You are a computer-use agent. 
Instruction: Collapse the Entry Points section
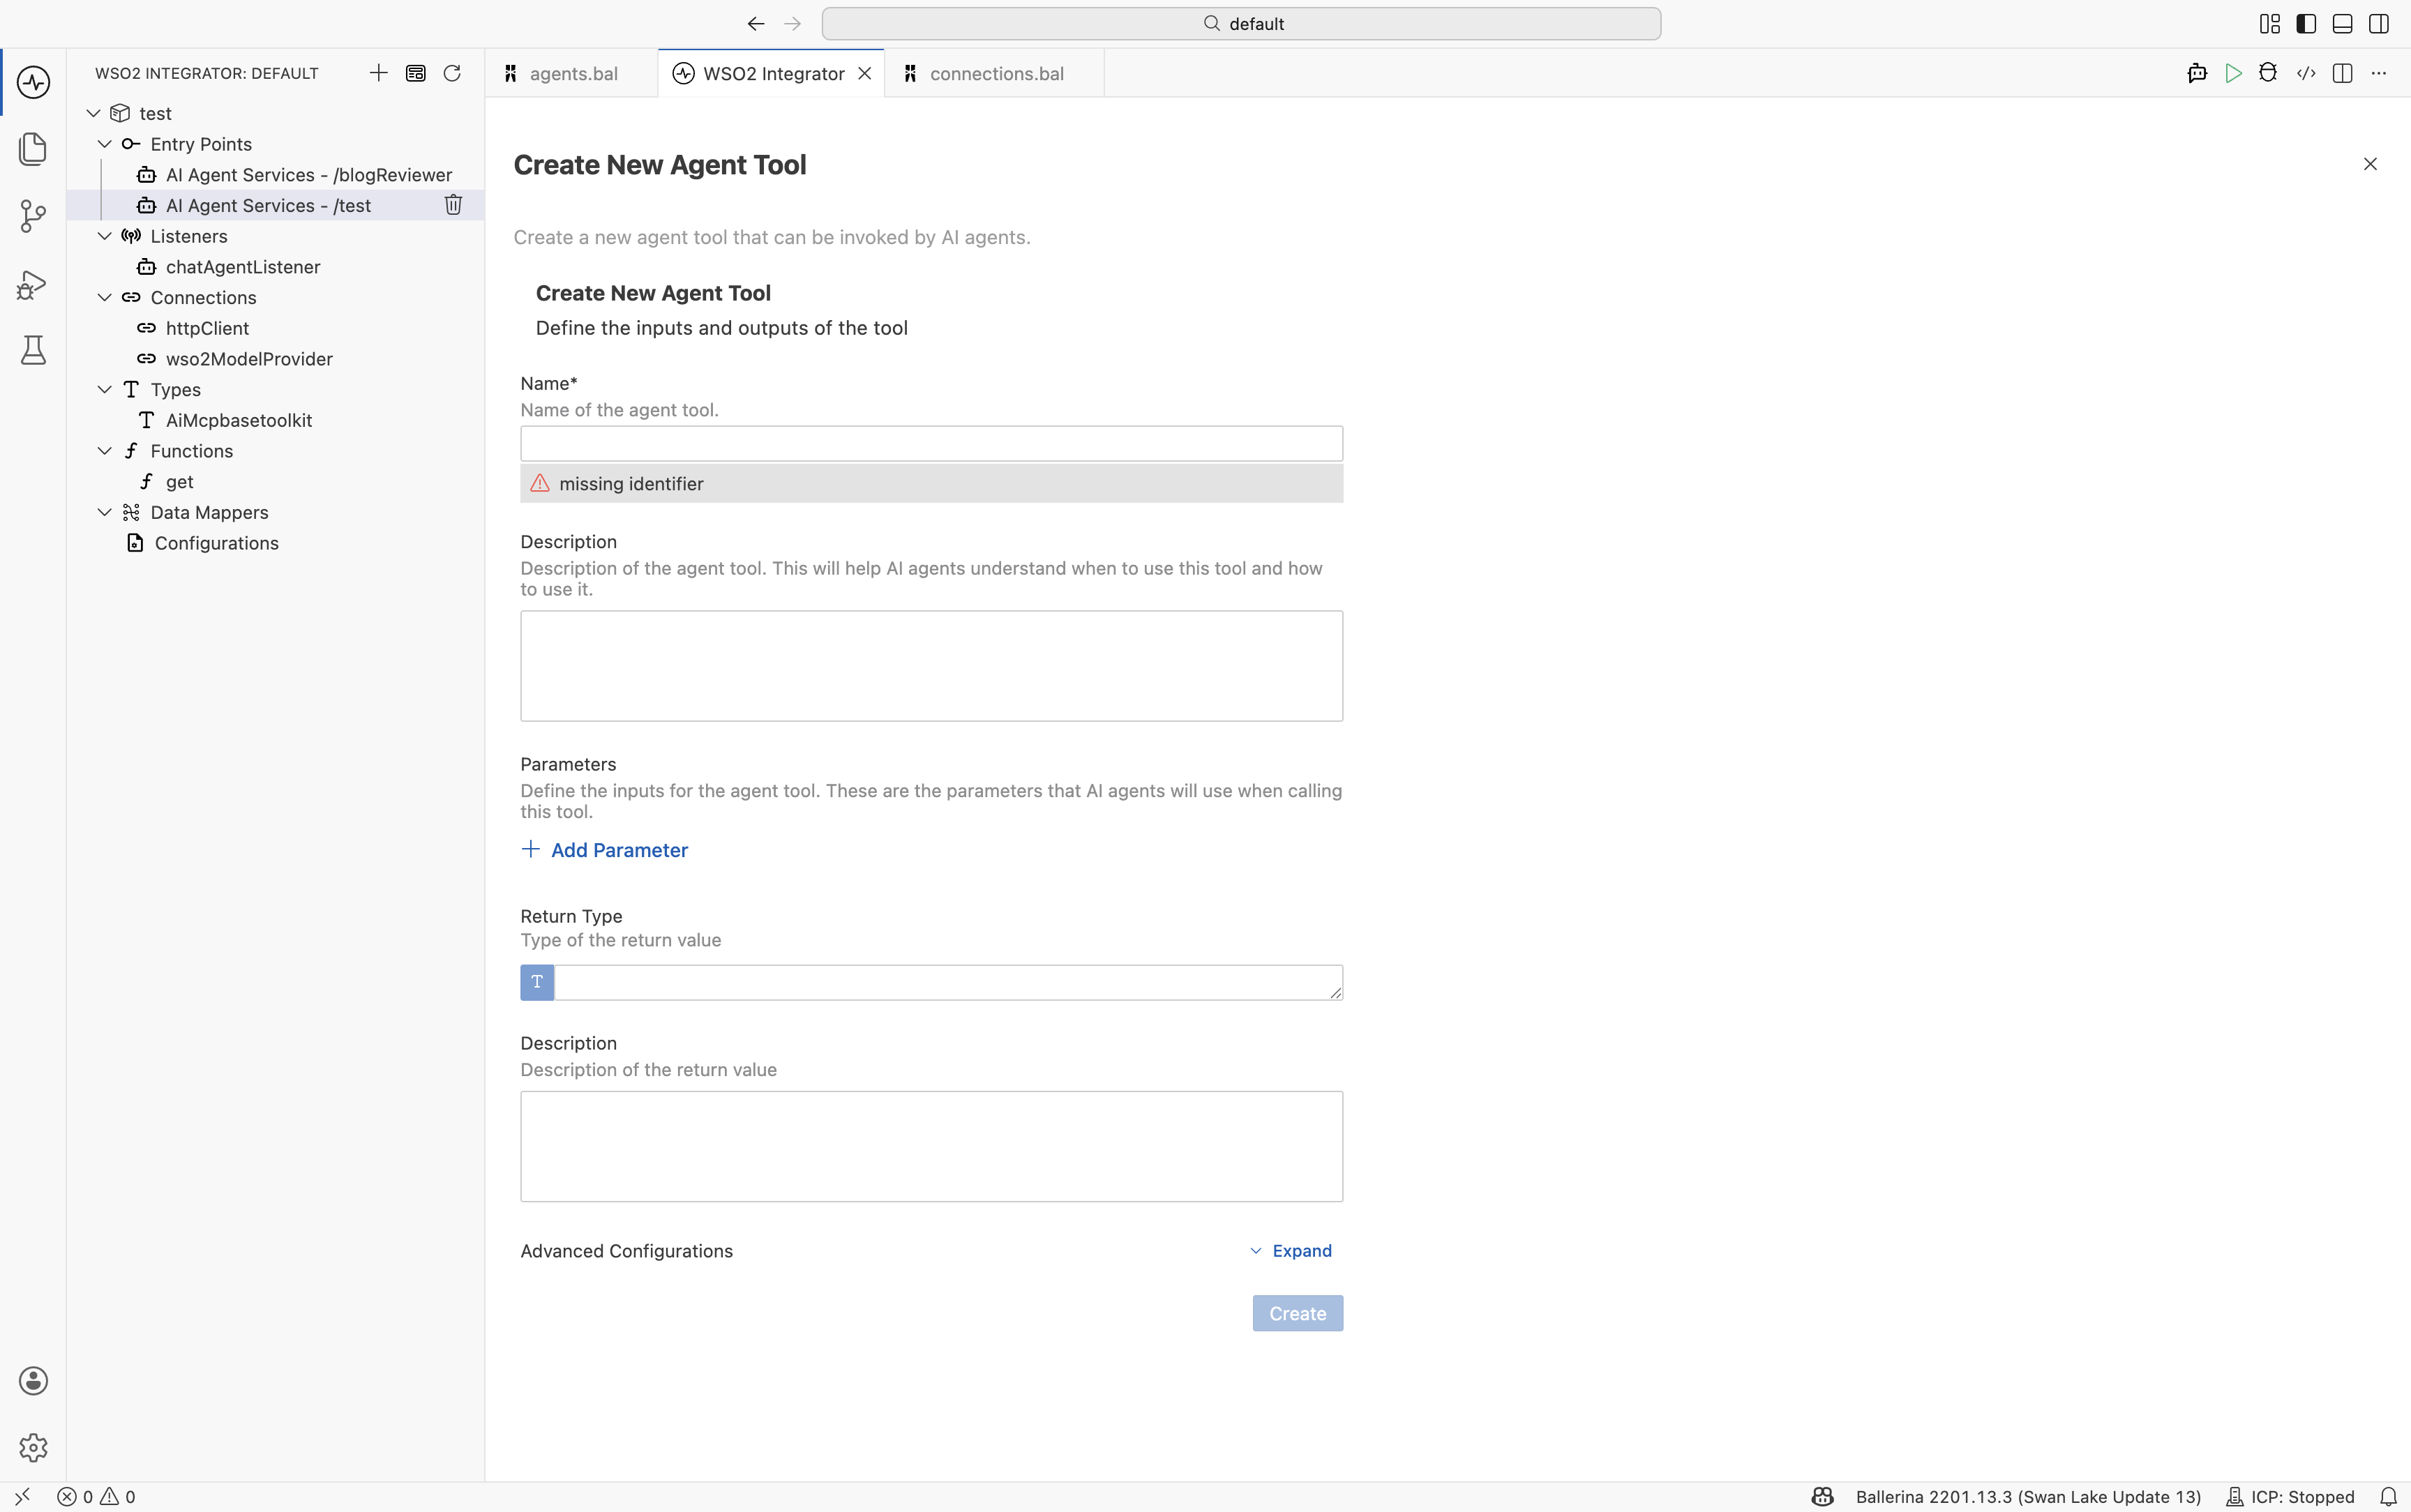(x=104, y=144)
